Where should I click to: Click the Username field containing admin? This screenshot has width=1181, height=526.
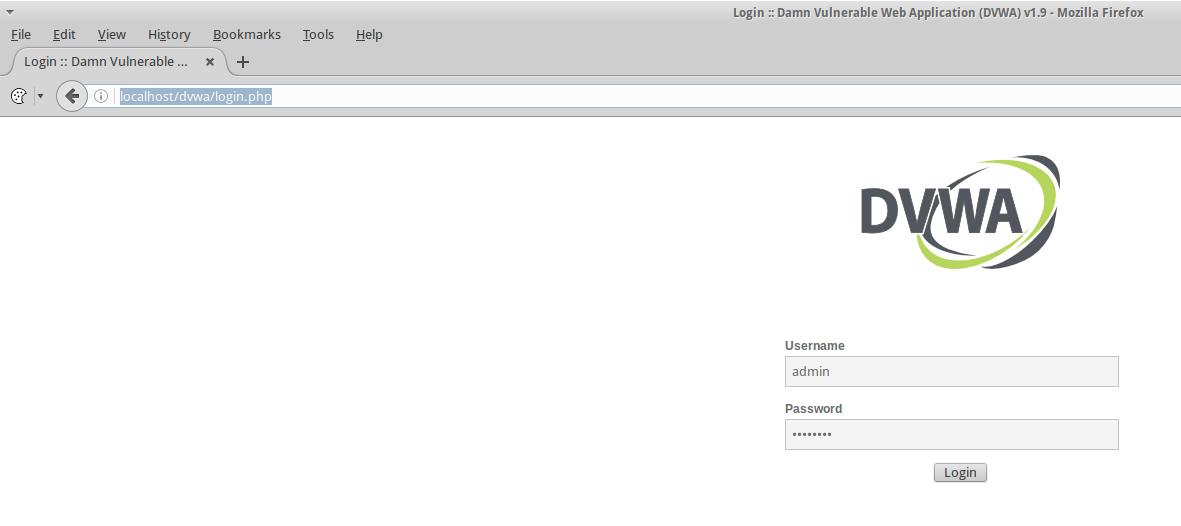click(x=951, y=371)
